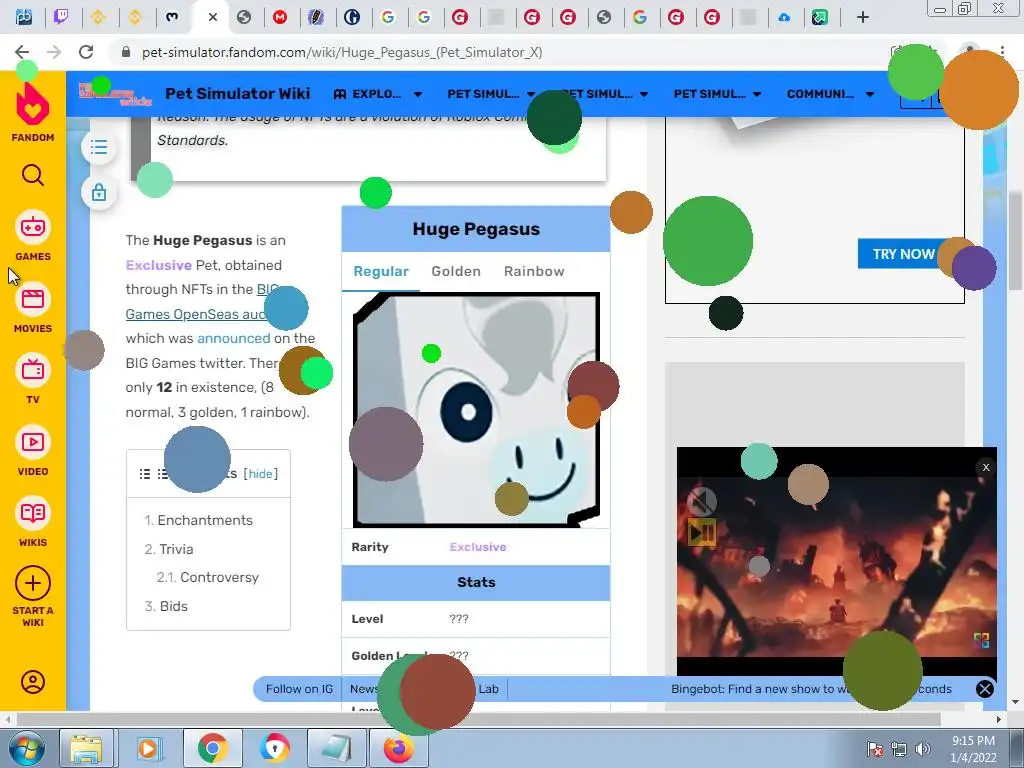Screen dimensions: 1024x768
Task: Open the announced tweet link
Action: pyautogui.click(x=233, y=338)
